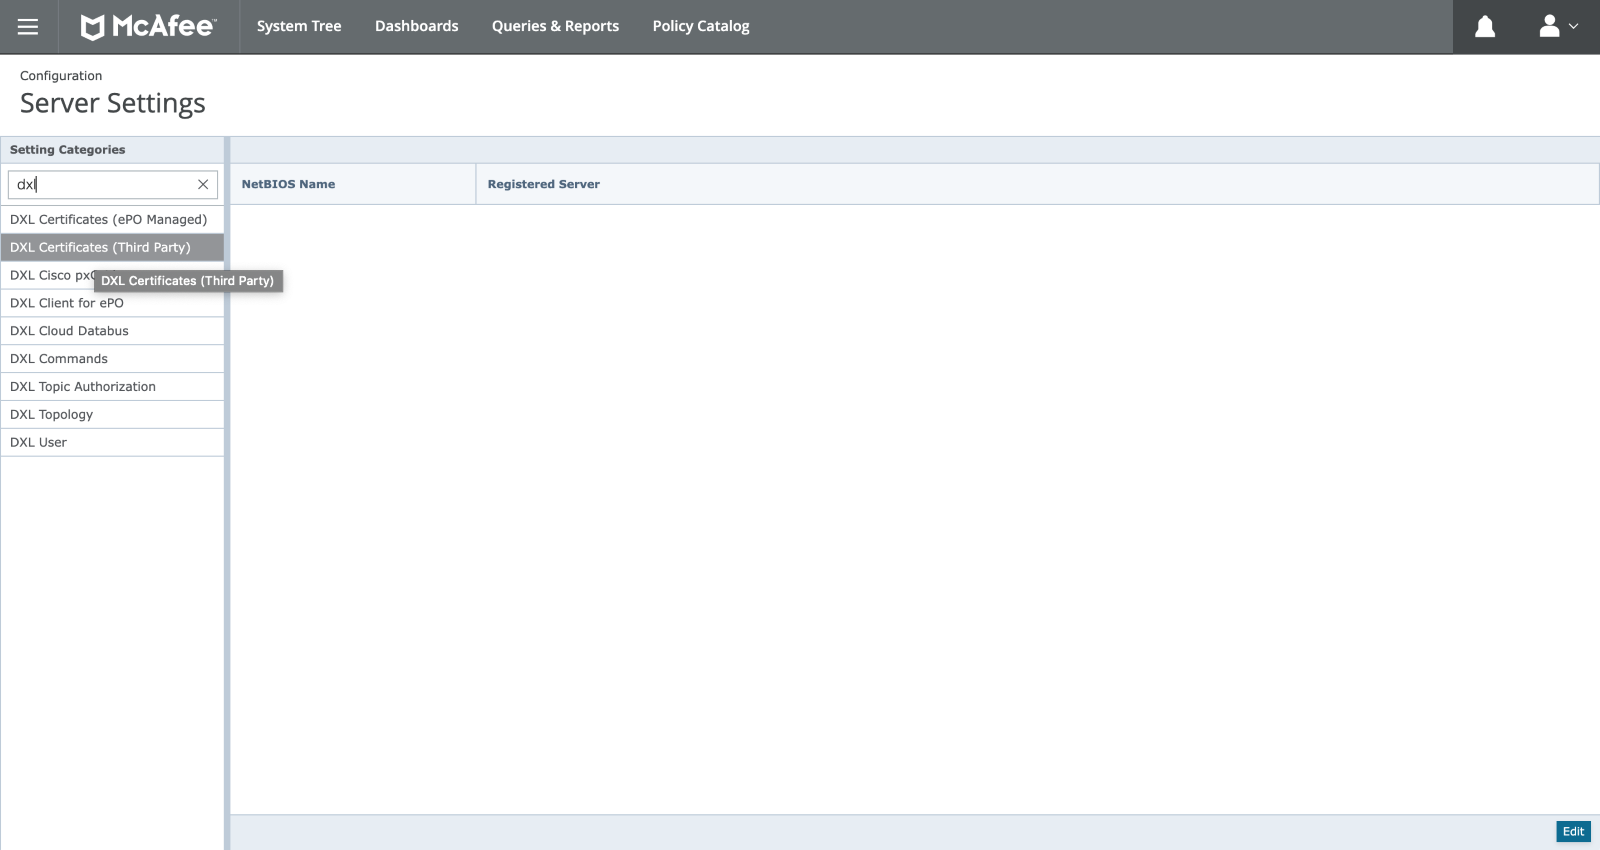Select DXL Commands category

click(x=59, y=359)
